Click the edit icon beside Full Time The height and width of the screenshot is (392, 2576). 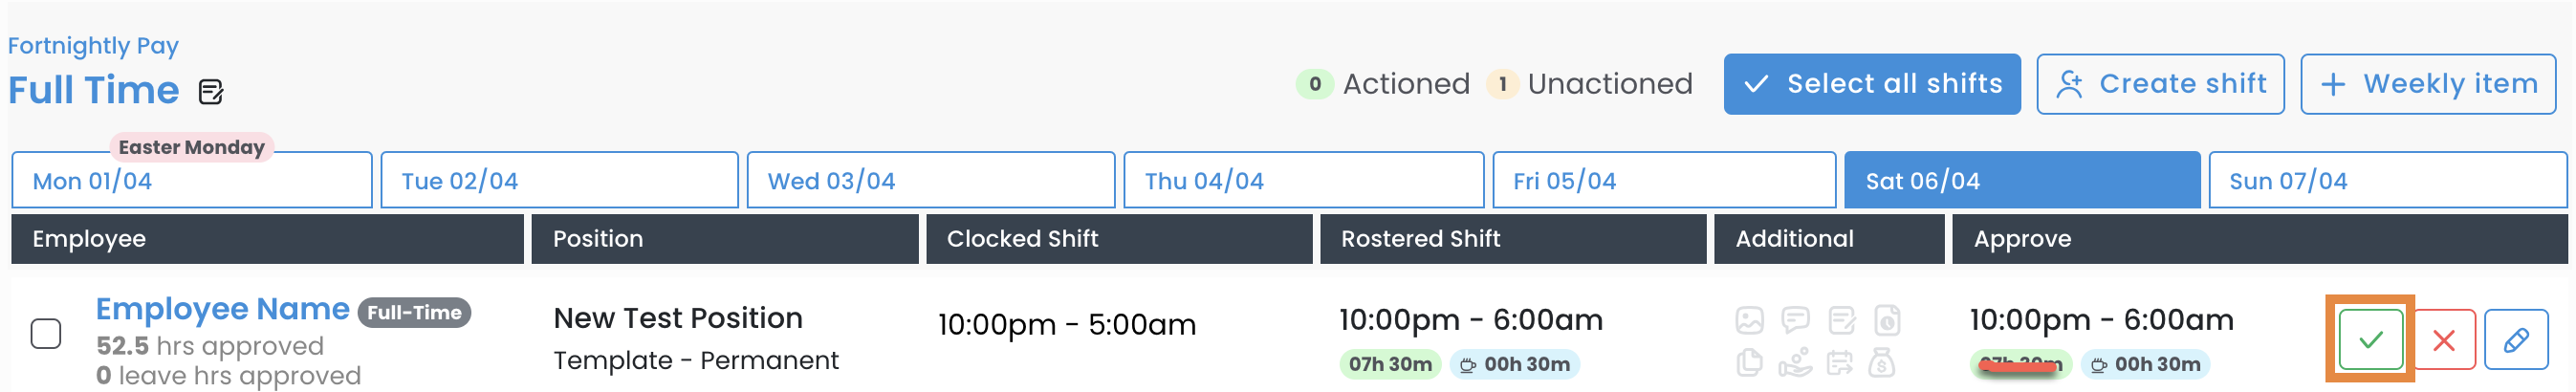[x=211, y=92]
